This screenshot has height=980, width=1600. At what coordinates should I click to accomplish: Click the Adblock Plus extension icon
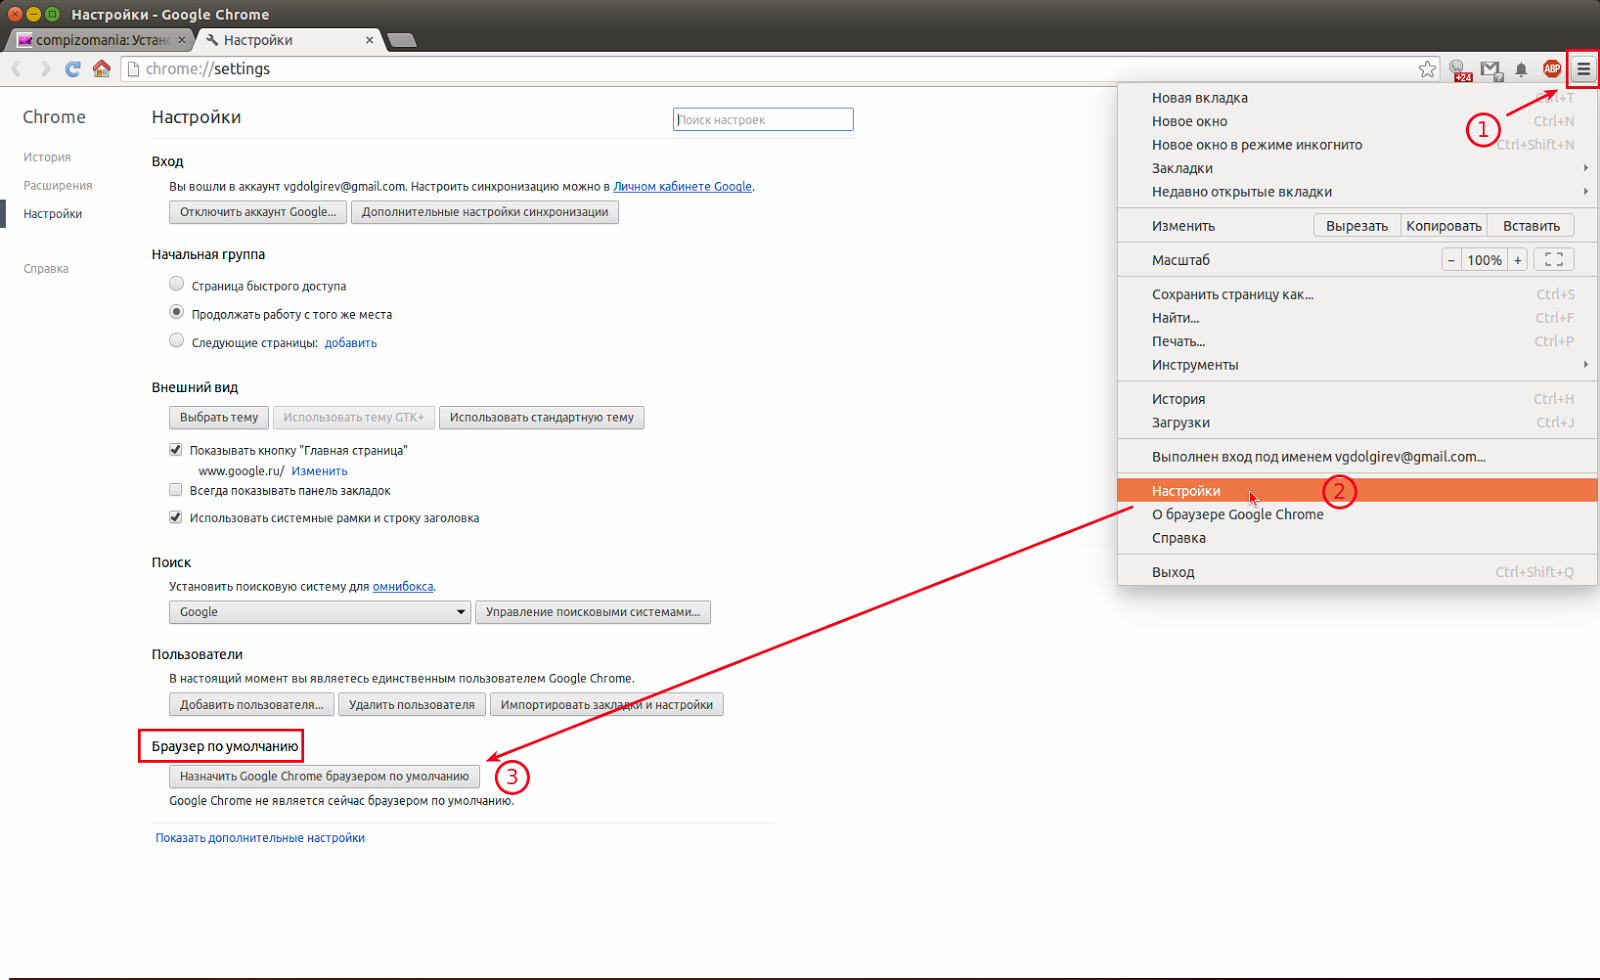click(x=1552, y=69)
